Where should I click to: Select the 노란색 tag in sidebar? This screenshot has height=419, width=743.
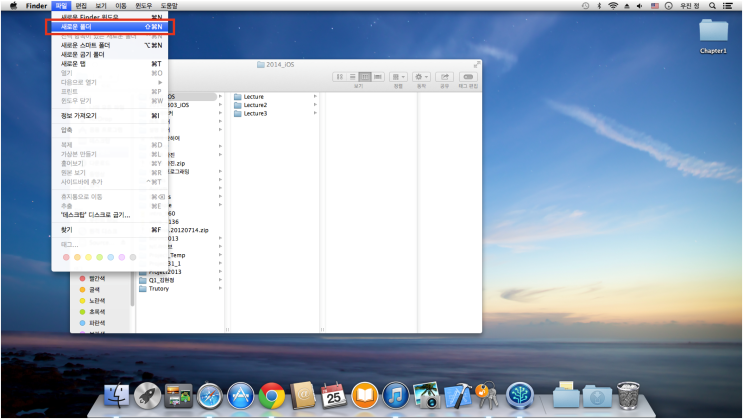(x=92, y=301)
